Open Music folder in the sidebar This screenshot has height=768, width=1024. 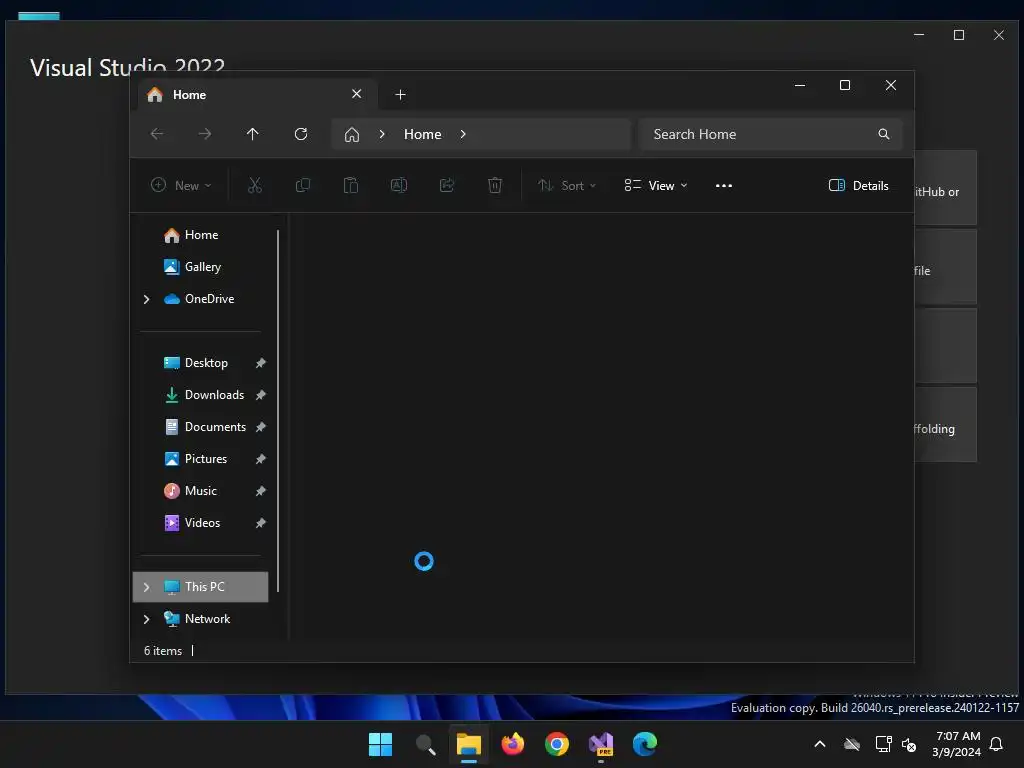[200, 491]
